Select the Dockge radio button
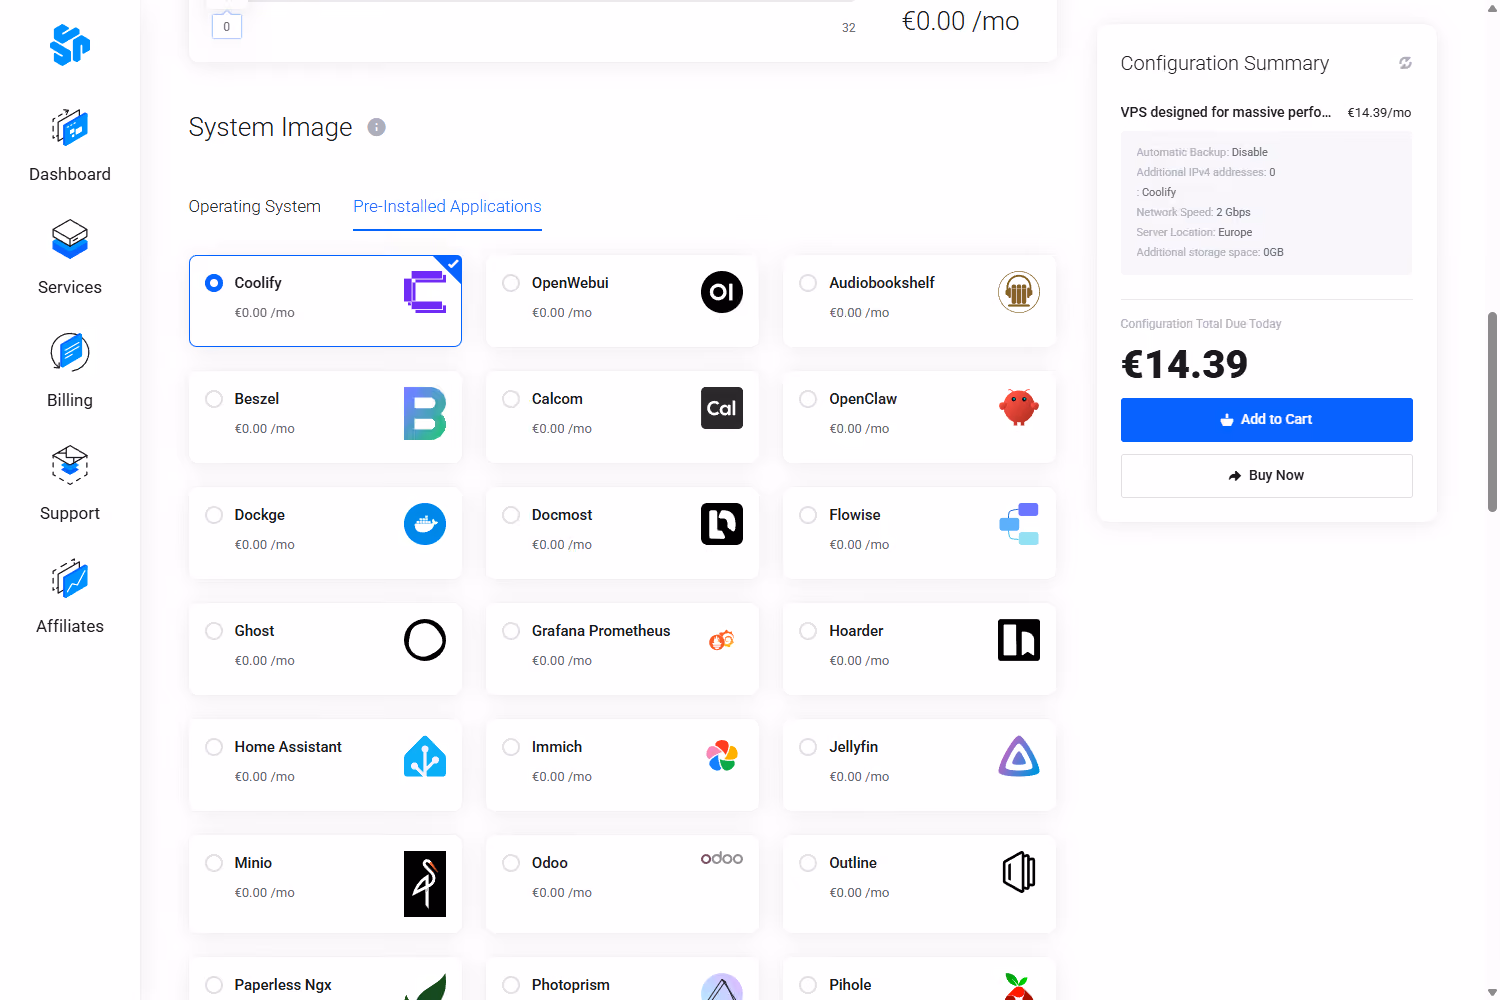Screen dimensions: 1500x1000 [214, 515]
